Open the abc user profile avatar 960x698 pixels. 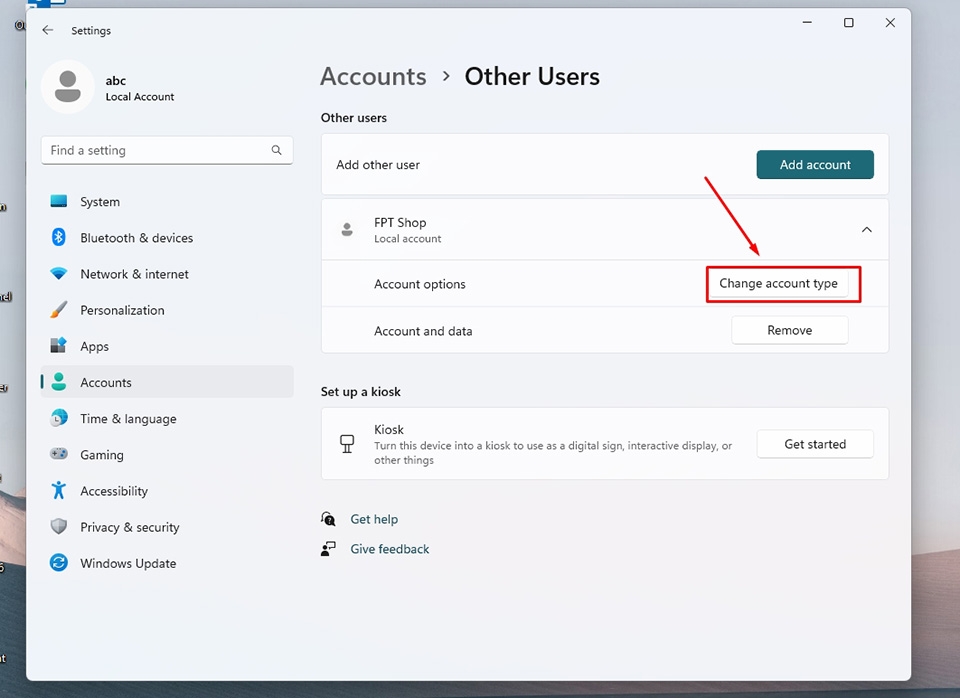coord(67,86)
